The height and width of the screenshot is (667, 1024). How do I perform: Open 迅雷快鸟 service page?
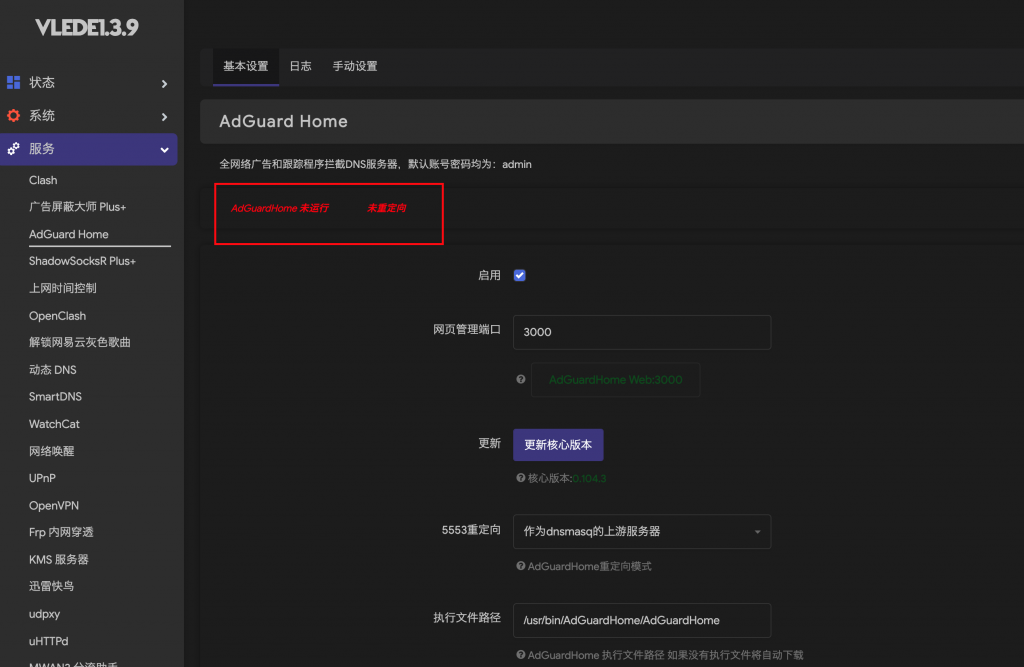coord(52,586)
